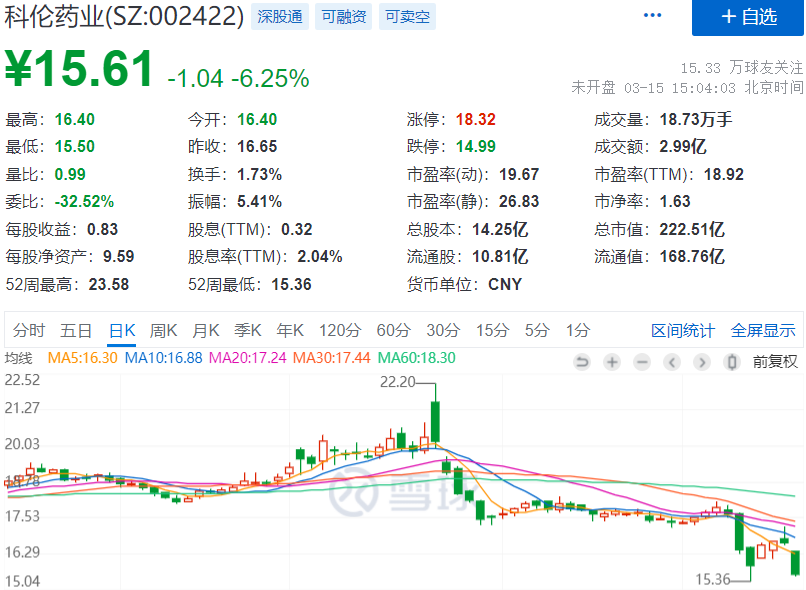This screenshot has height=590, width=806.
Task: Click the 委比 value -32.52%
Action: coord(84,201)
